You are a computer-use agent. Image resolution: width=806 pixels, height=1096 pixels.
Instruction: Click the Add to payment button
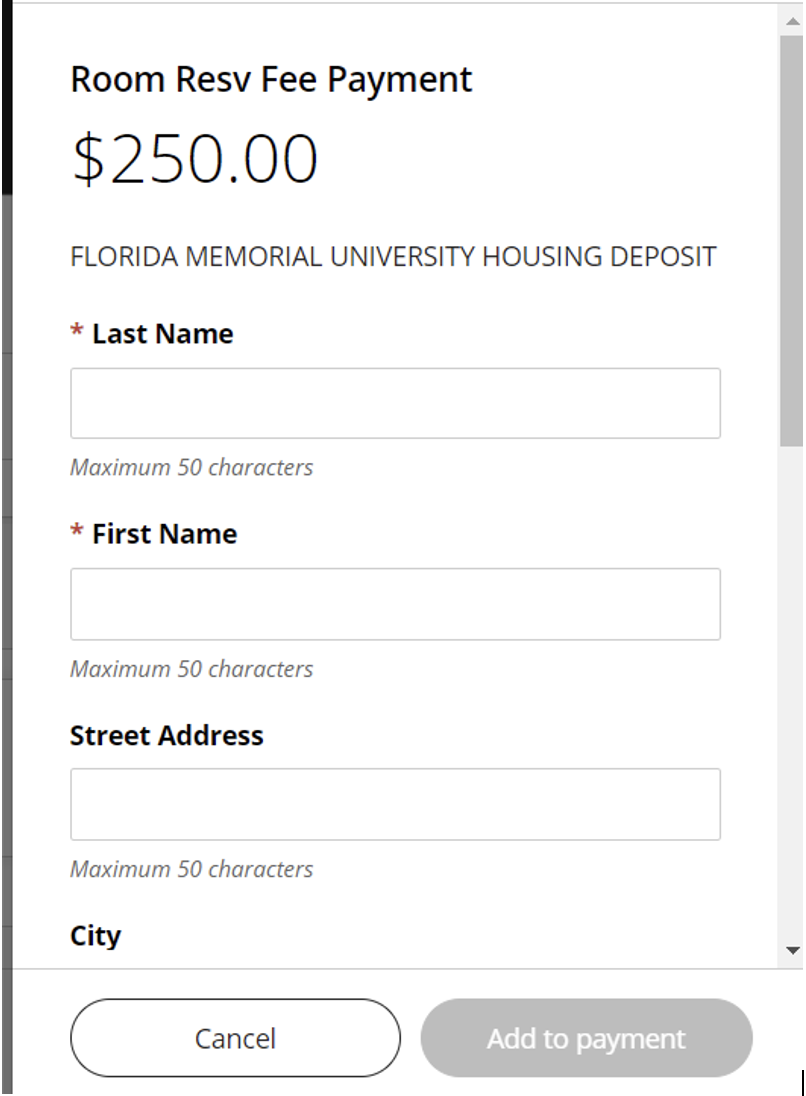click(586, 1038)
